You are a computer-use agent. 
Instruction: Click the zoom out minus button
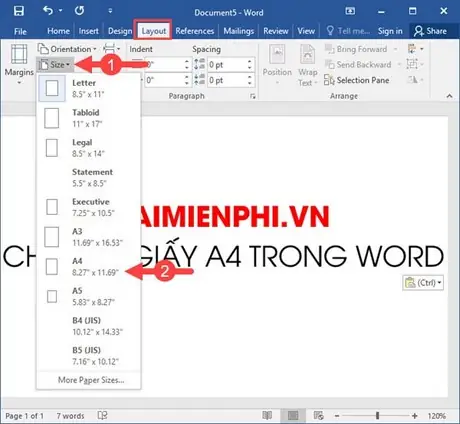click(x=337, y=416)
